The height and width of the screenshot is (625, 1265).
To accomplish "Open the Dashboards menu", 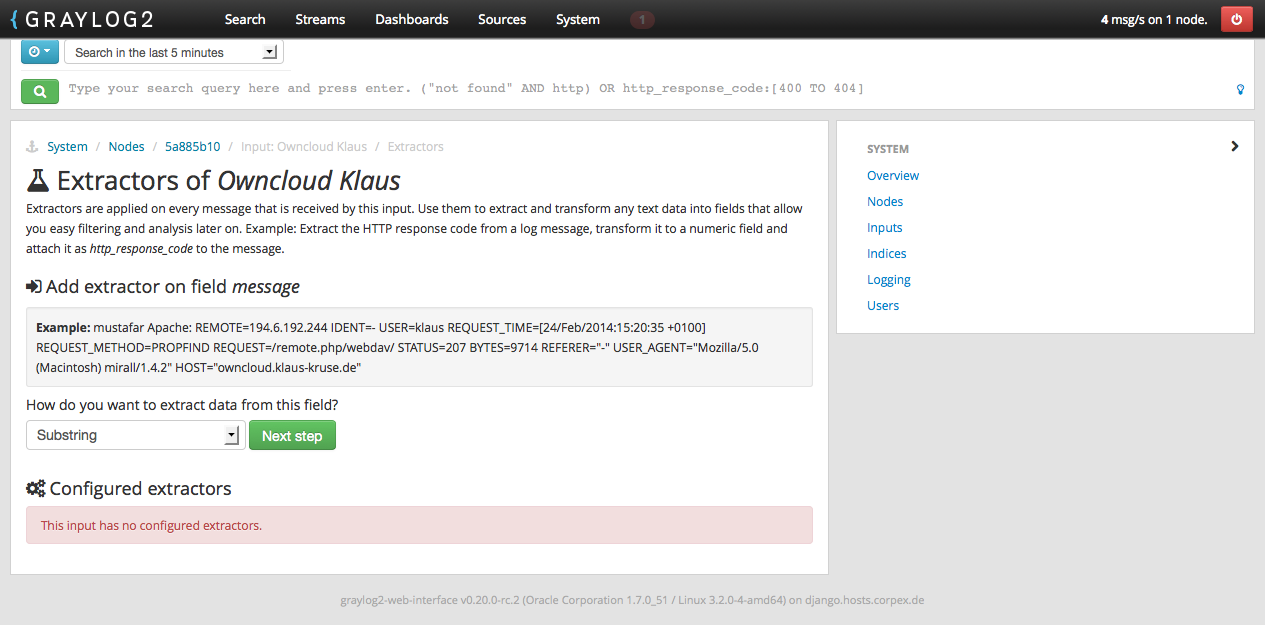I will 411,19.
